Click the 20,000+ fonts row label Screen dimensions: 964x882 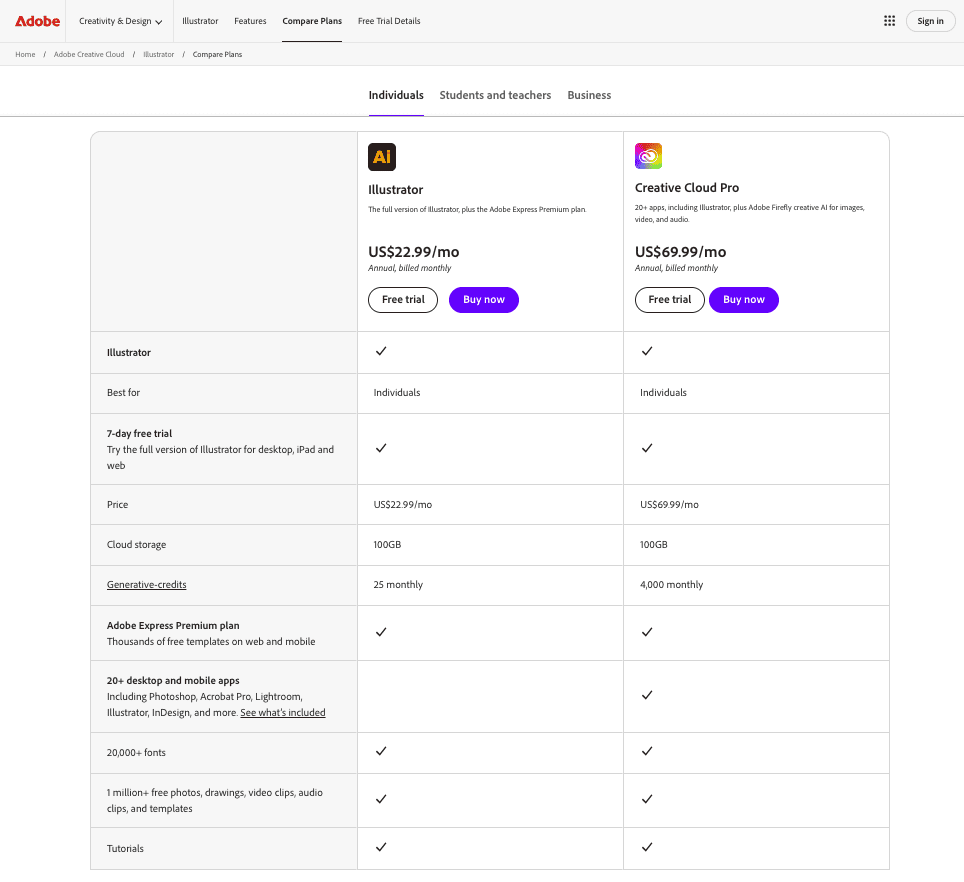(136, 752)
